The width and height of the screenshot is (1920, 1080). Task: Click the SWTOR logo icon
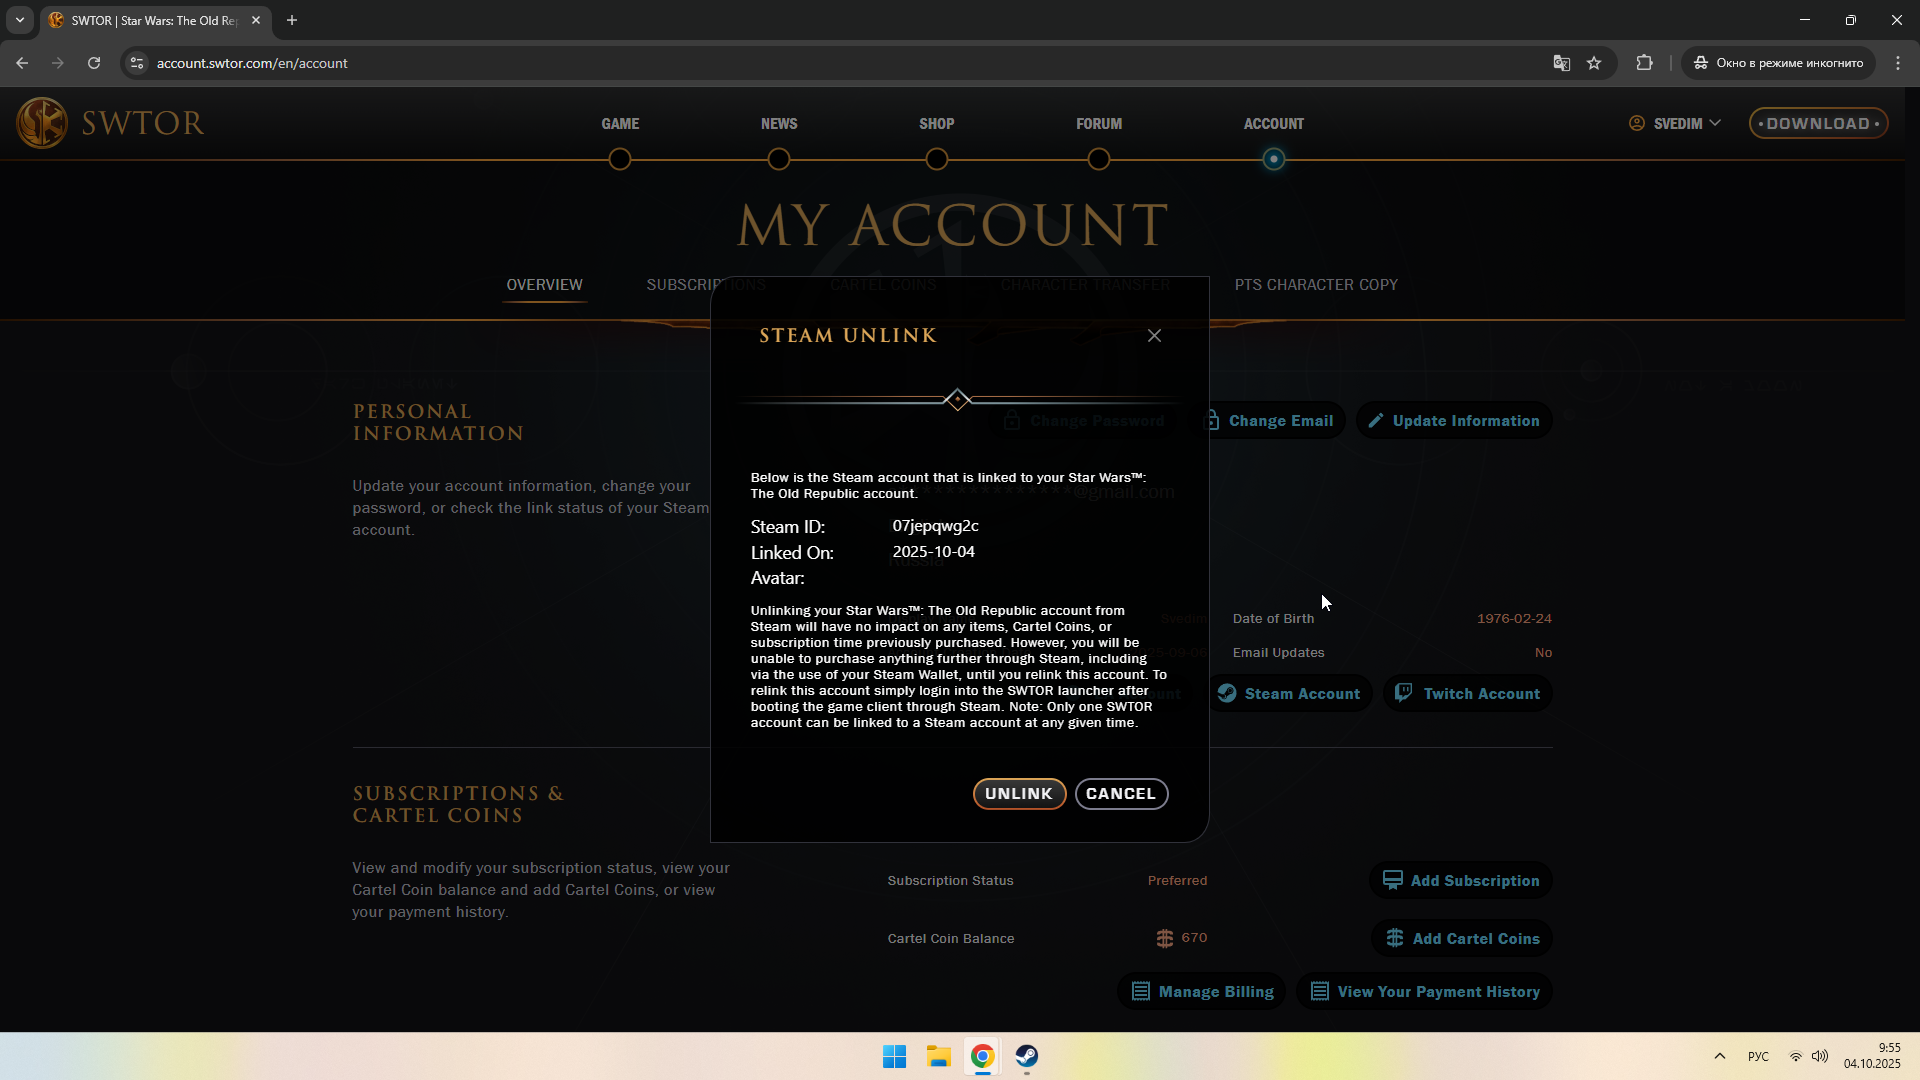coord(42,123)
